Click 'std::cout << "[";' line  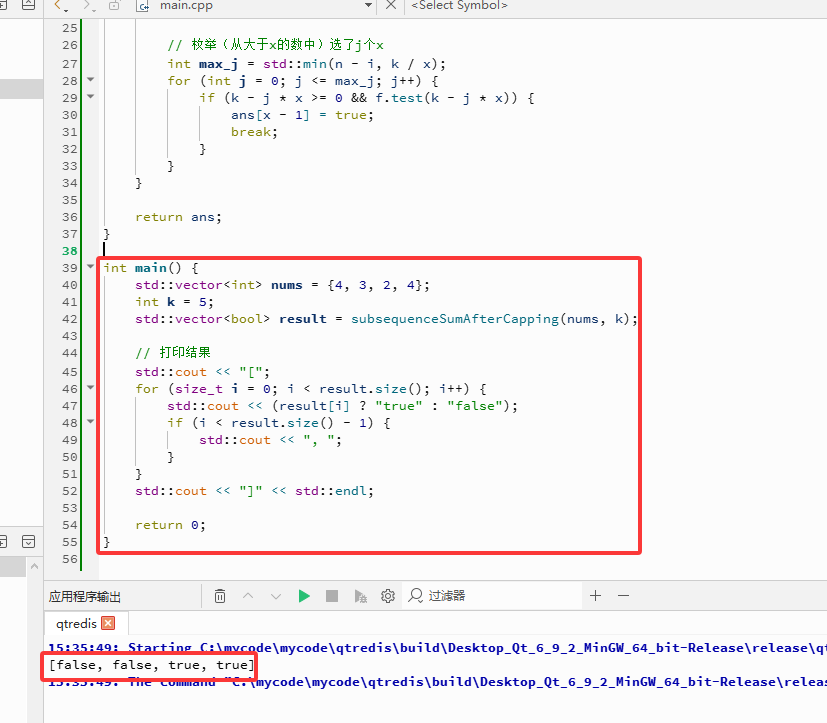[203, 372]
